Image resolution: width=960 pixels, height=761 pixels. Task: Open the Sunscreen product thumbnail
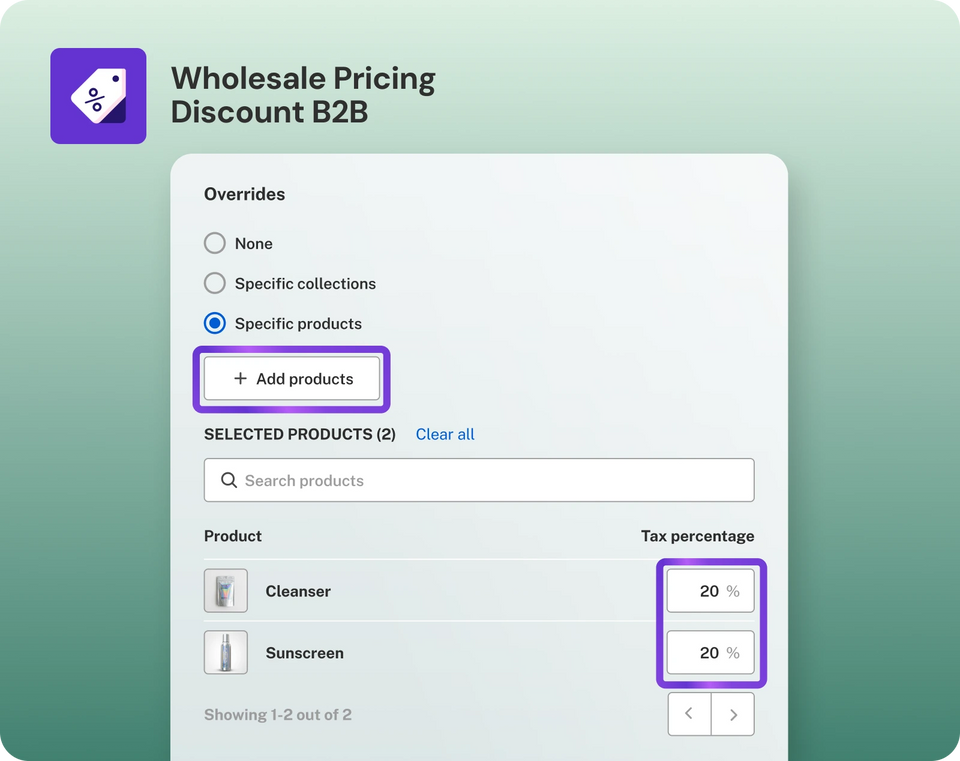[225, 652]
